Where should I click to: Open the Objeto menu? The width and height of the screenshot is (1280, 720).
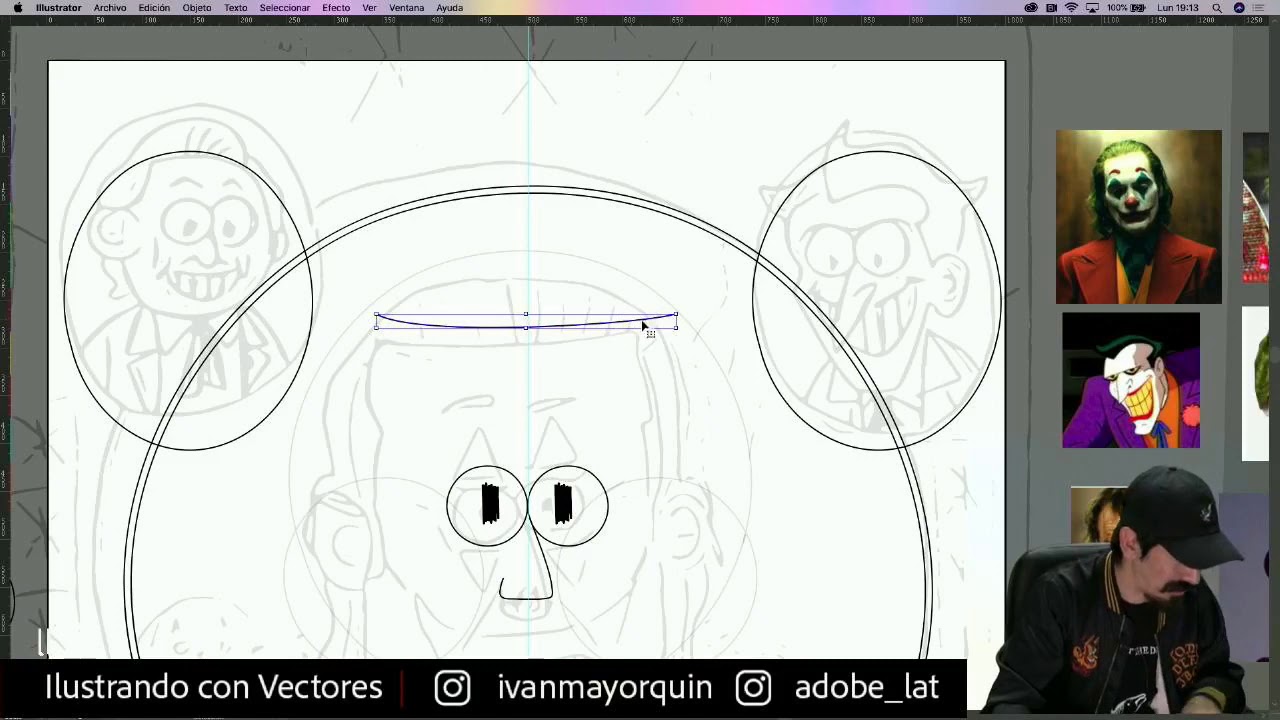(197, 7)
